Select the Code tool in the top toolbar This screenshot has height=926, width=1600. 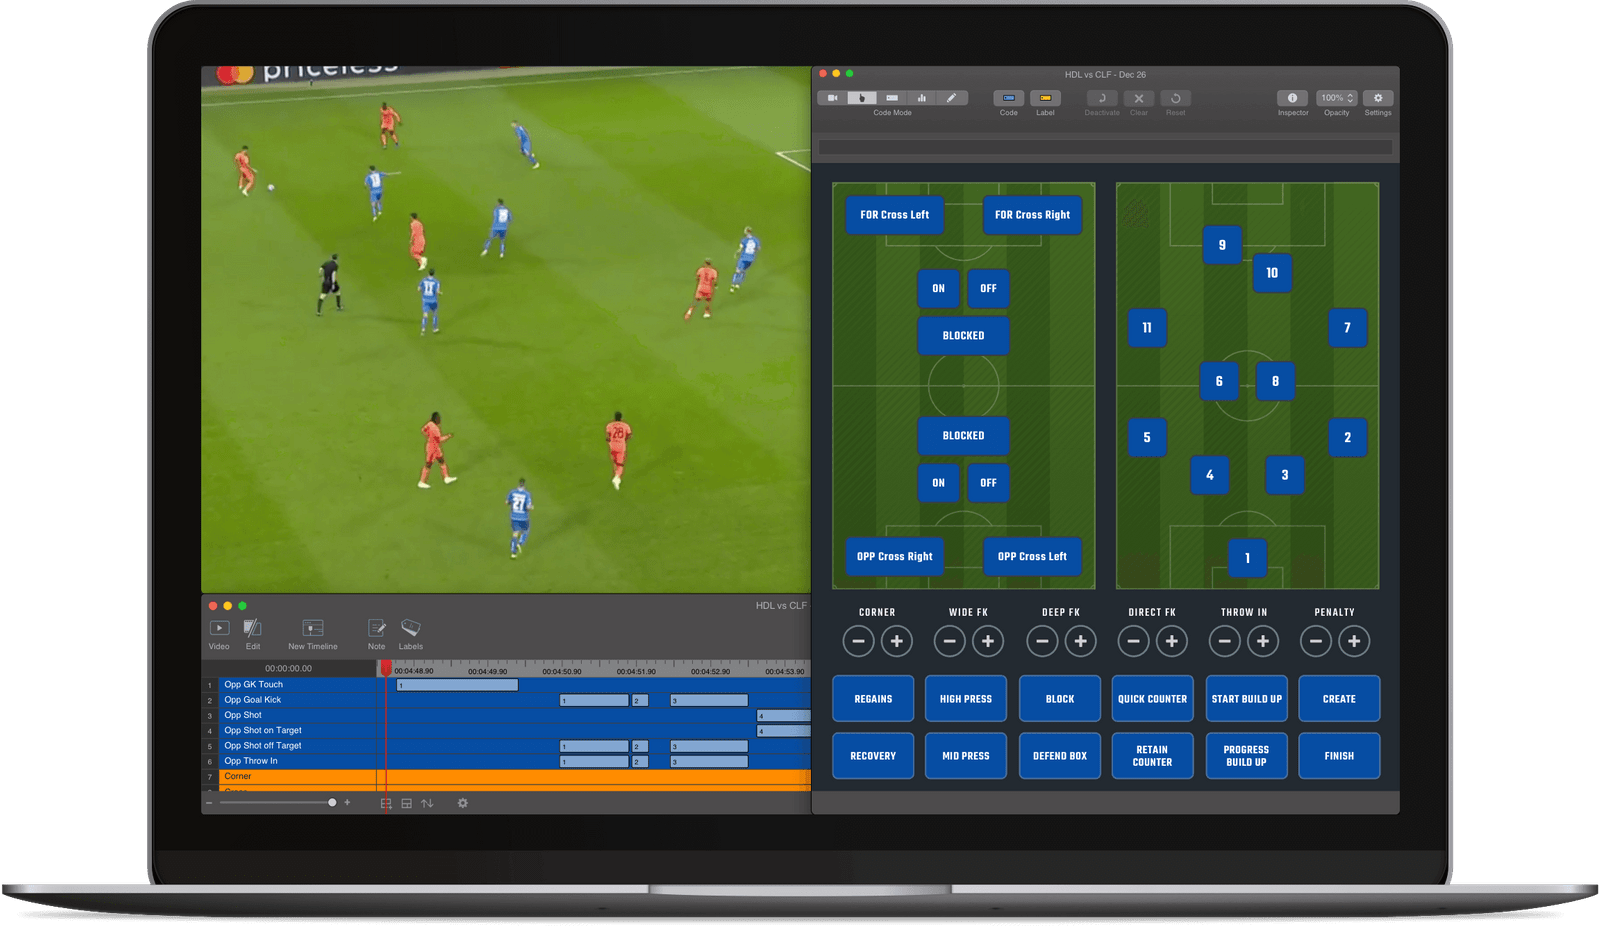click(1007, 98)
